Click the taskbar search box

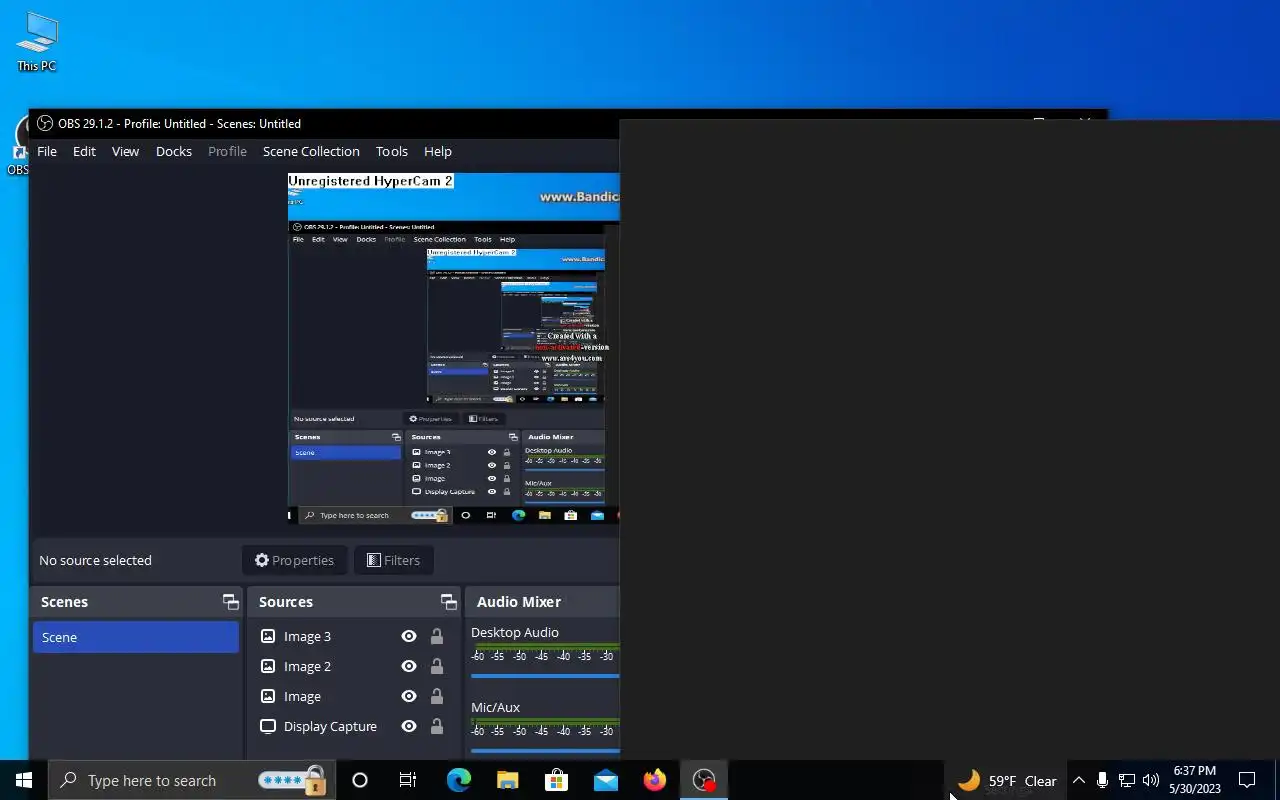click(190, 780)
